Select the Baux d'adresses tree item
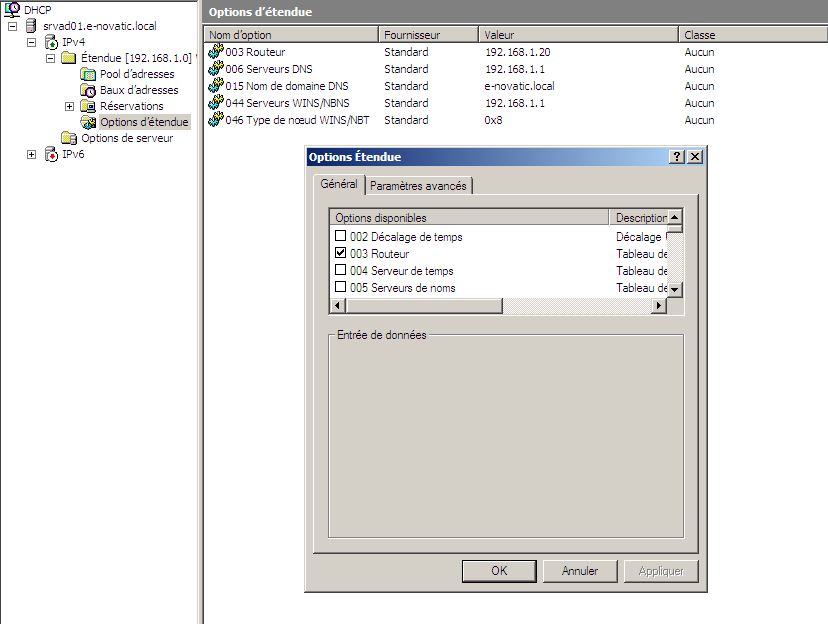Image resolution: width=828 pixels, height=624 pixels. 139,90
